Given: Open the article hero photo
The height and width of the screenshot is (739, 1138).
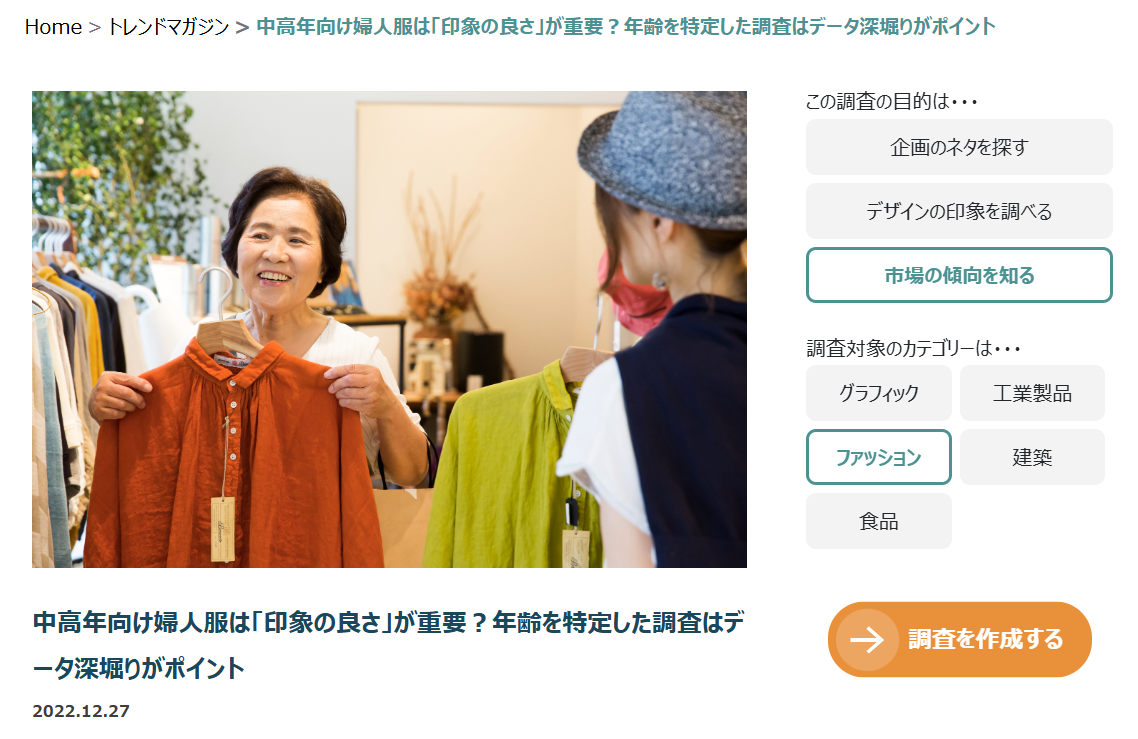Looking at the screenshot, I should pos(389,329).
